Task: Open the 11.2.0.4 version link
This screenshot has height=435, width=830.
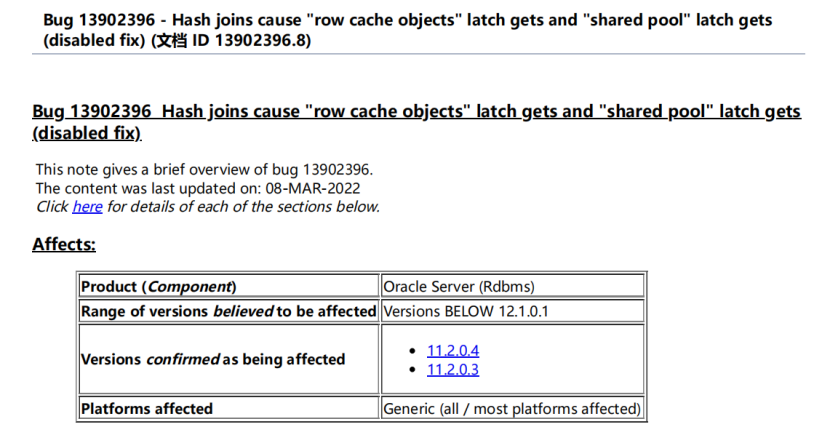Action: point(453,350)
